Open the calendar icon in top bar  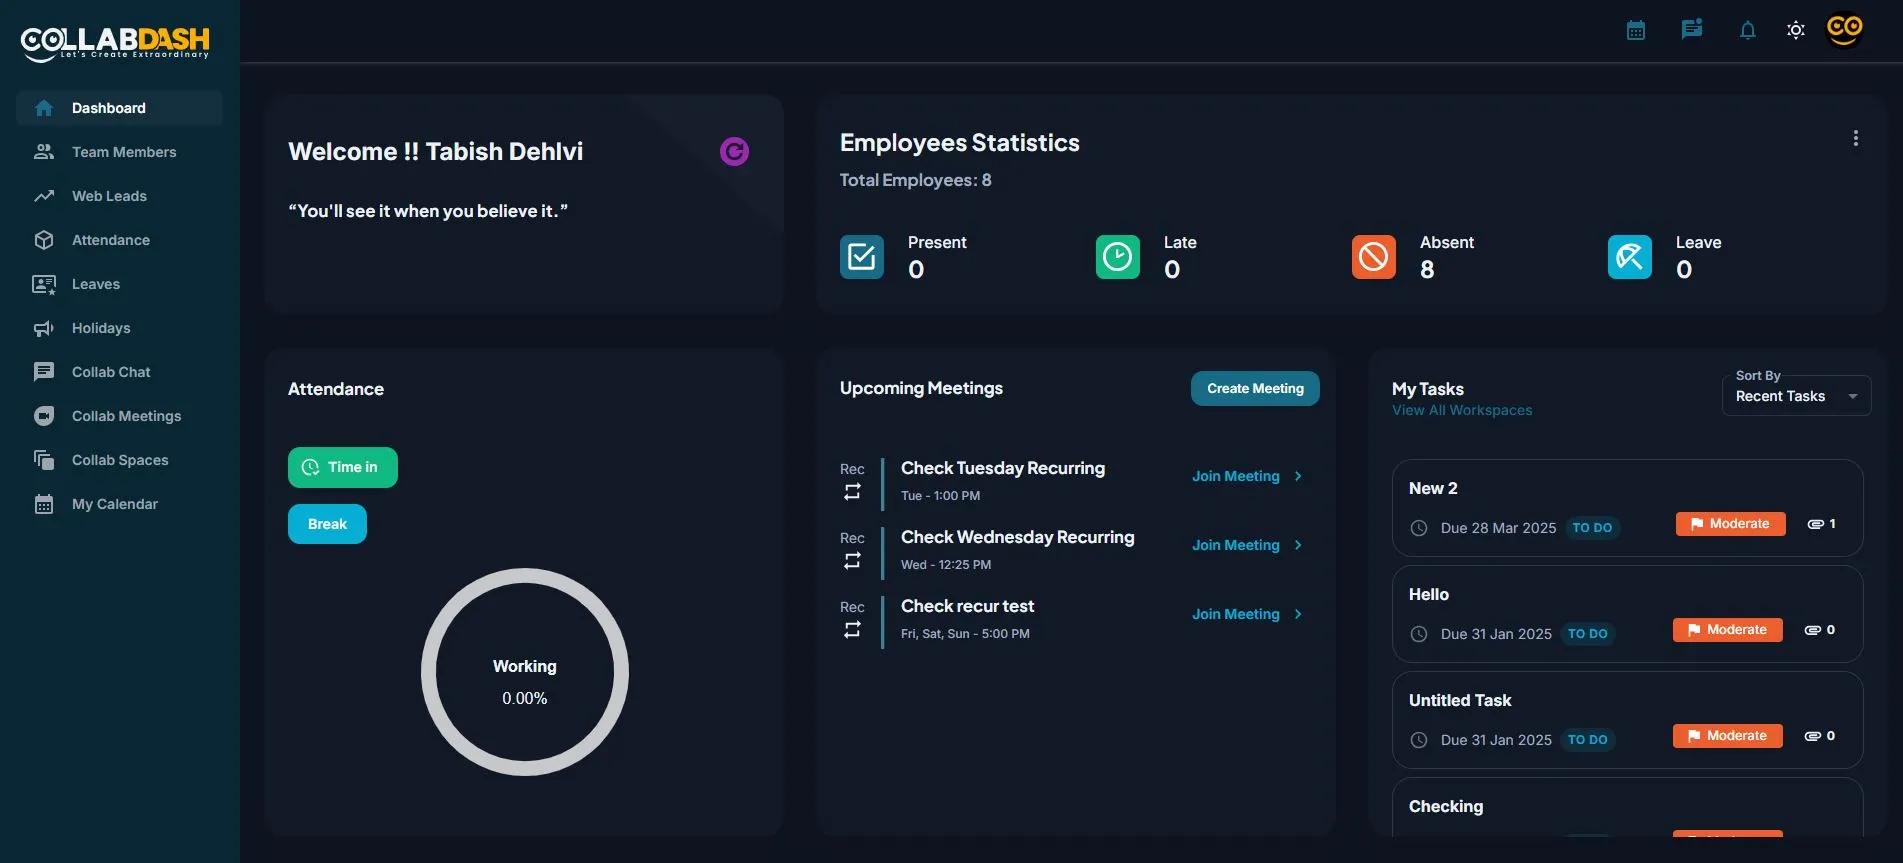pos(1636,30)
